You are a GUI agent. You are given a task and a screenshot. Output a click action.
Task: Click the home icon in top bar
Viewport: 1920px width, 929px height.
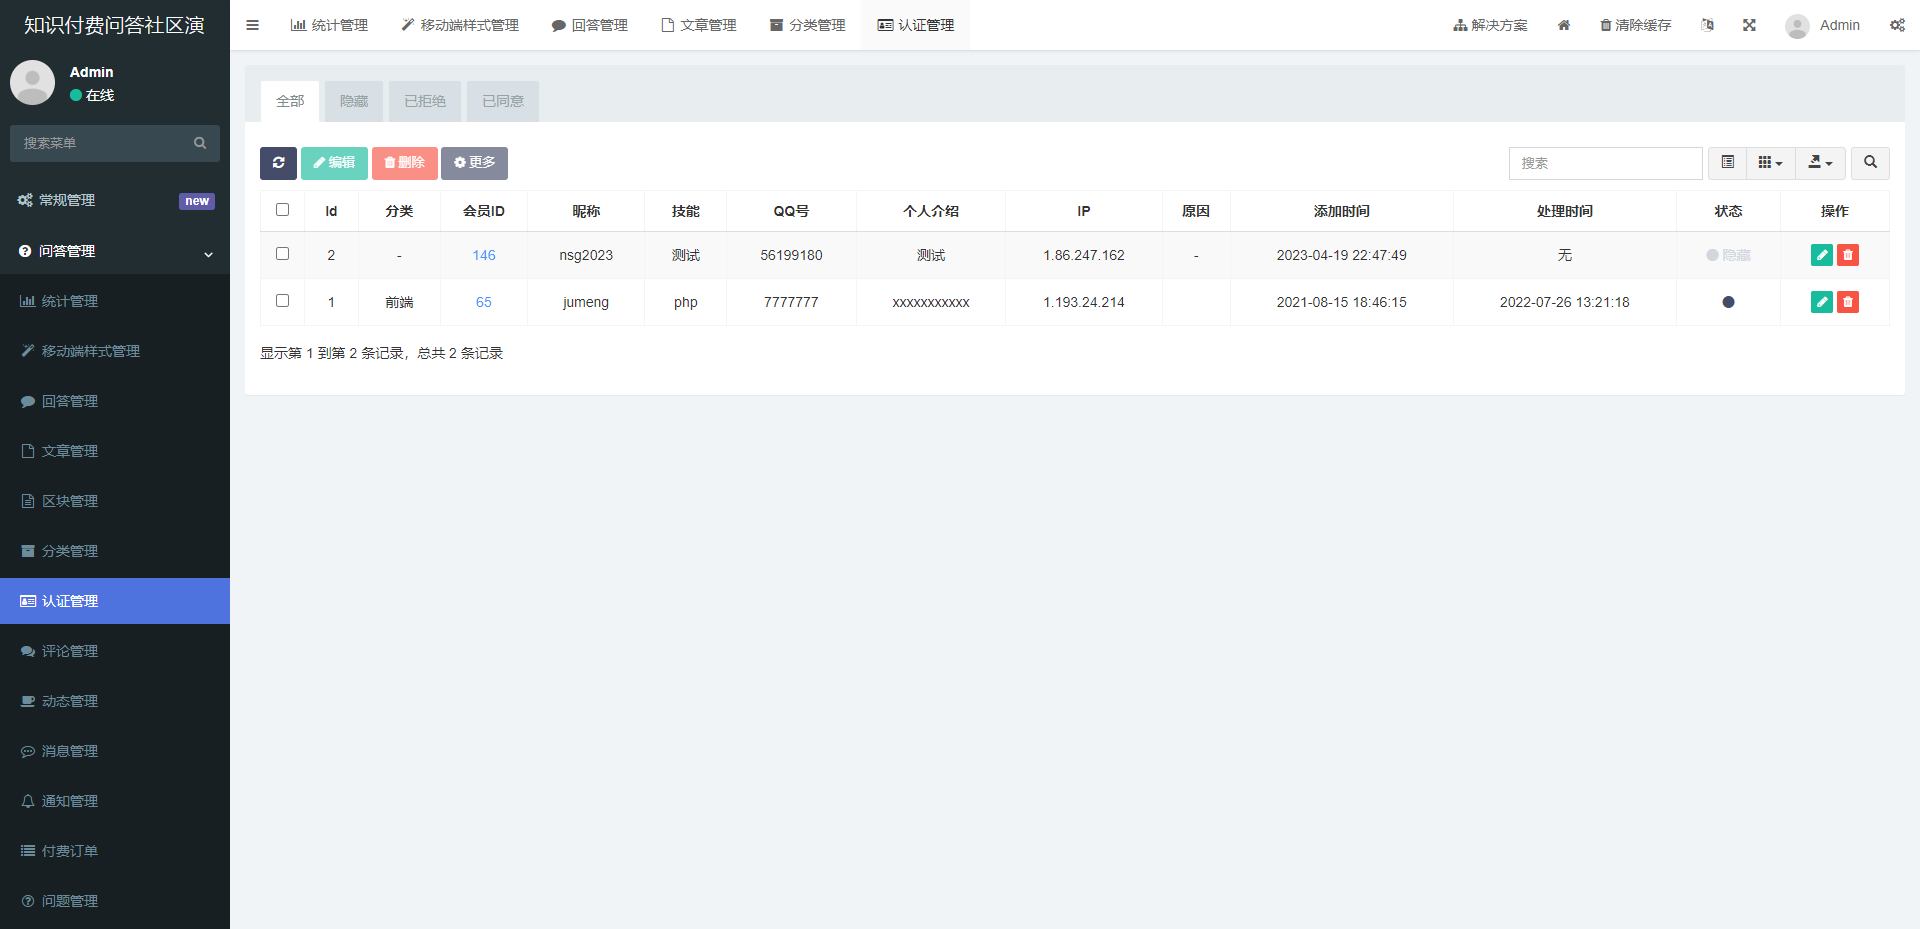pyautogui.click(x=1564, y=25)
